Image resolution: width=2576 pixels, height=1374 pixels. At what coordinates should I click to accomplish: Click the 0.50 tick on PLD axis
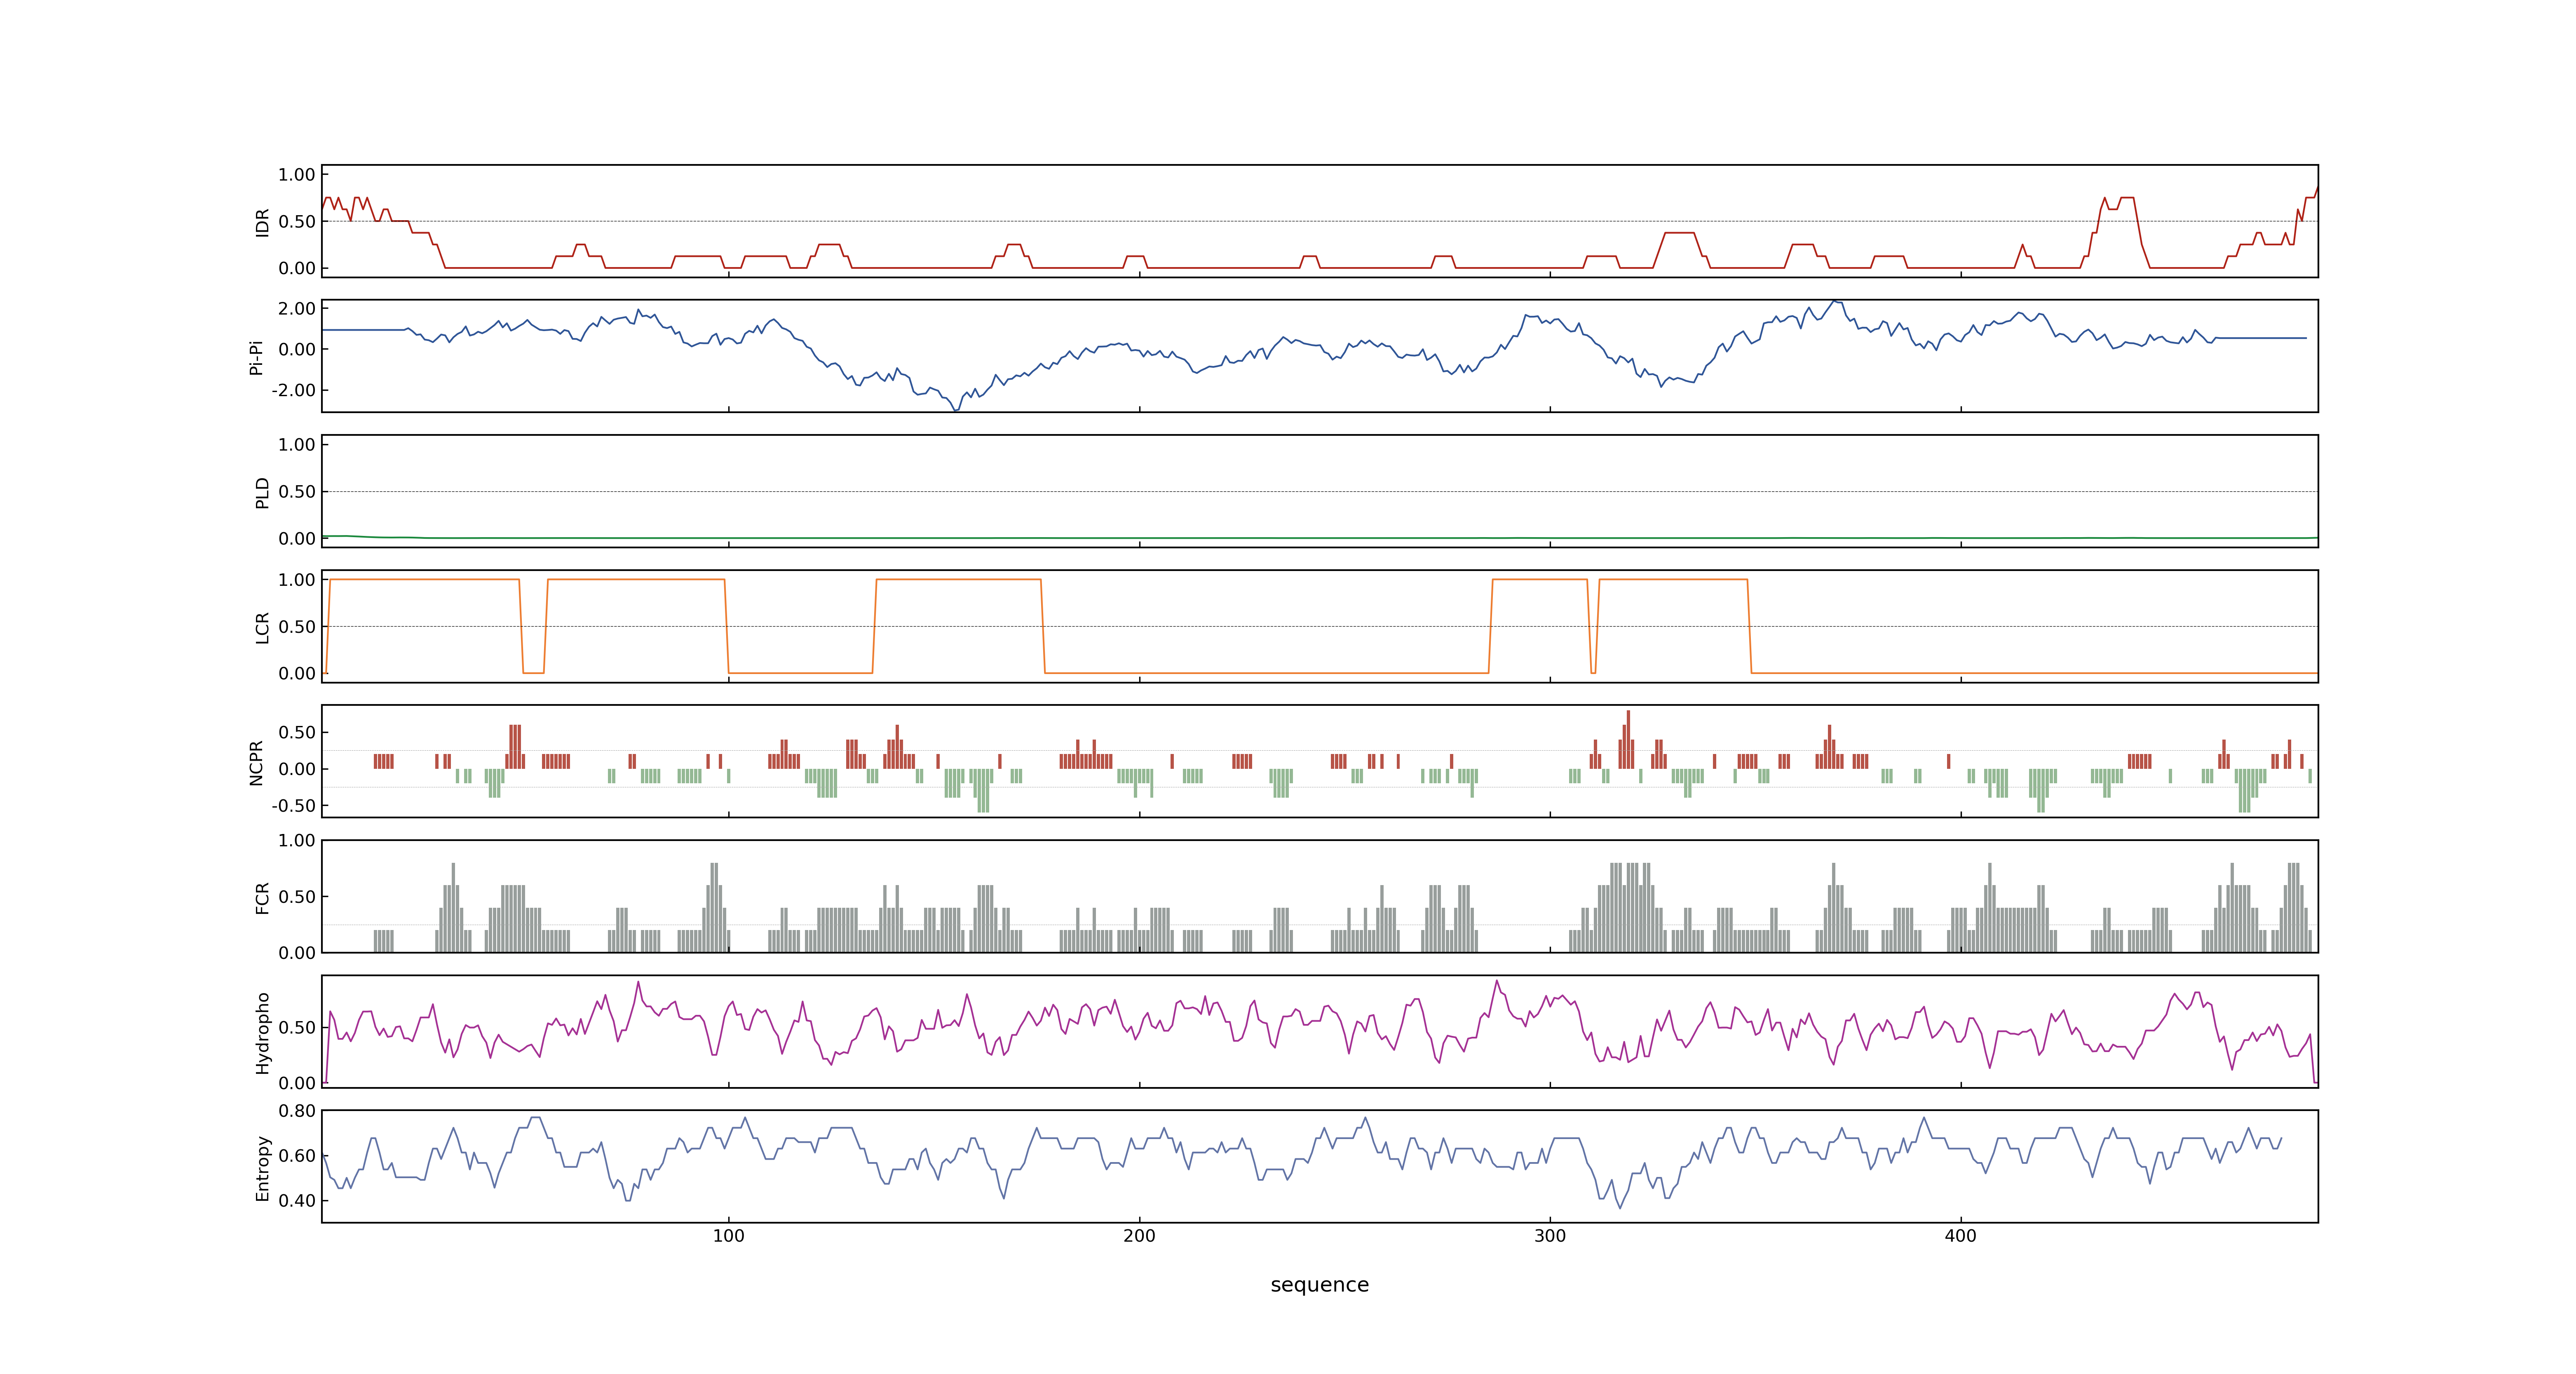[297, 491]
